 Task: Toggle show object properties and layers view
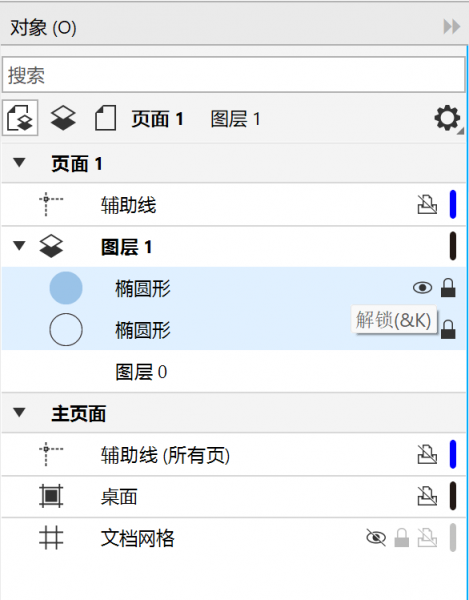point(20,118)
